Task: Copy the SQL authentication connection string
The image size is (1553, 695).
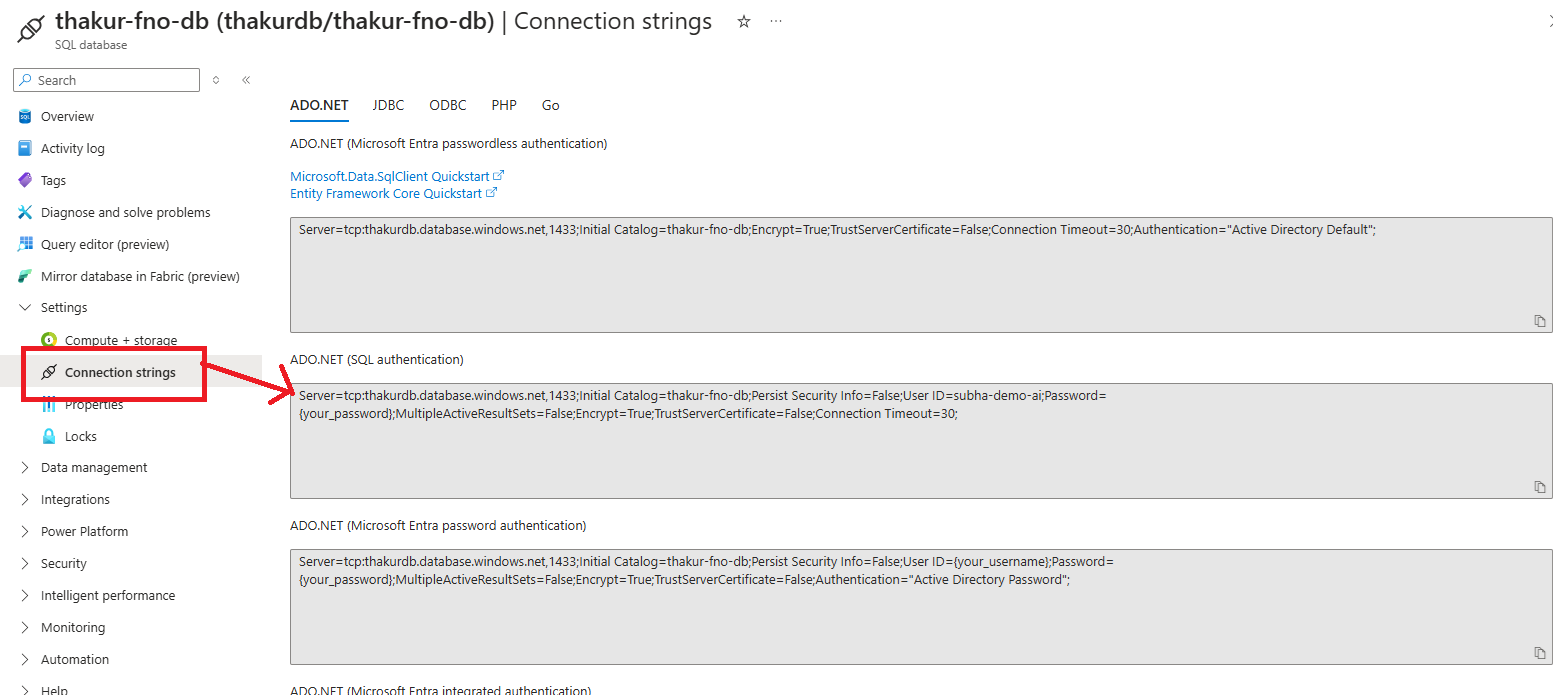Action: [x=1540, y=487]
